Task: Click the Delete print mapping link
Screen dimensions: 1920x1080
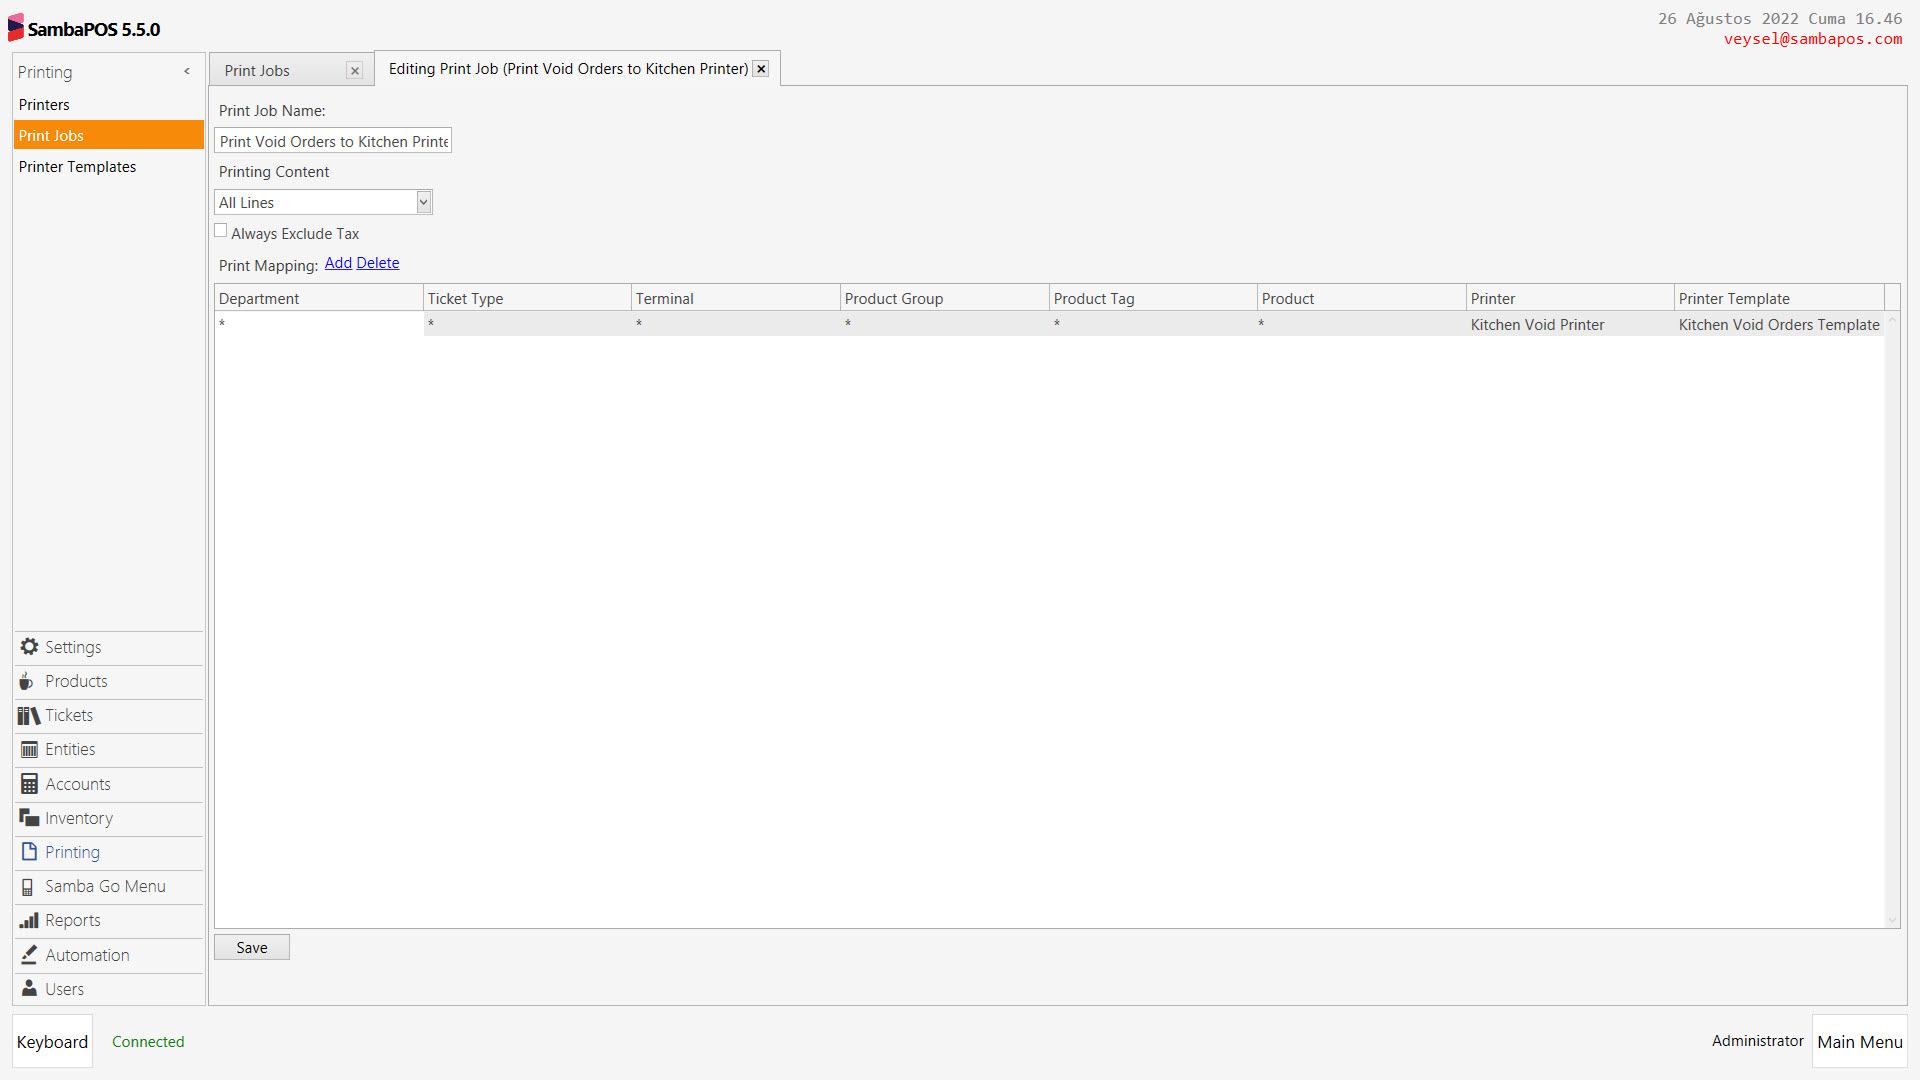Action: (x=378, y=263)
